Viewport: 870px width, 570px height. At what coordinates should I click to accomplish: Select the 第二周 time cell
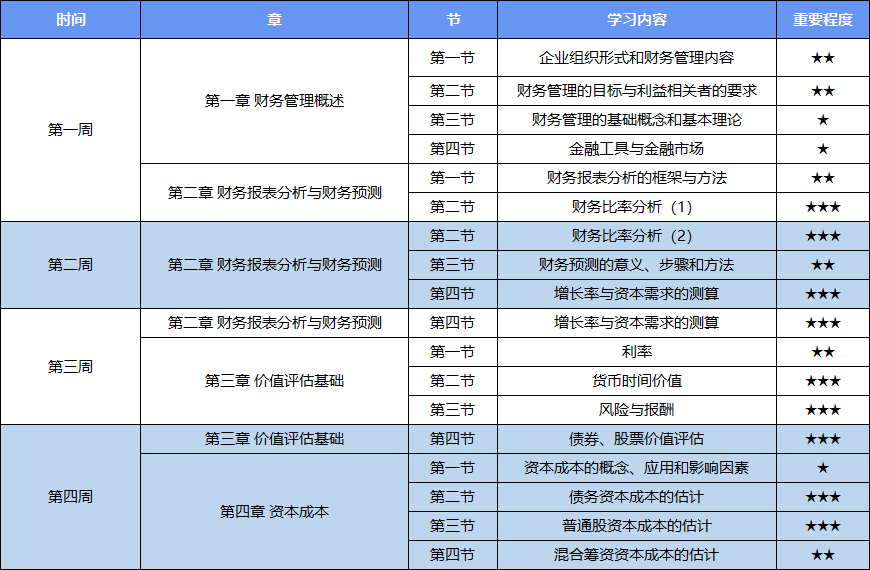point(70,265)
